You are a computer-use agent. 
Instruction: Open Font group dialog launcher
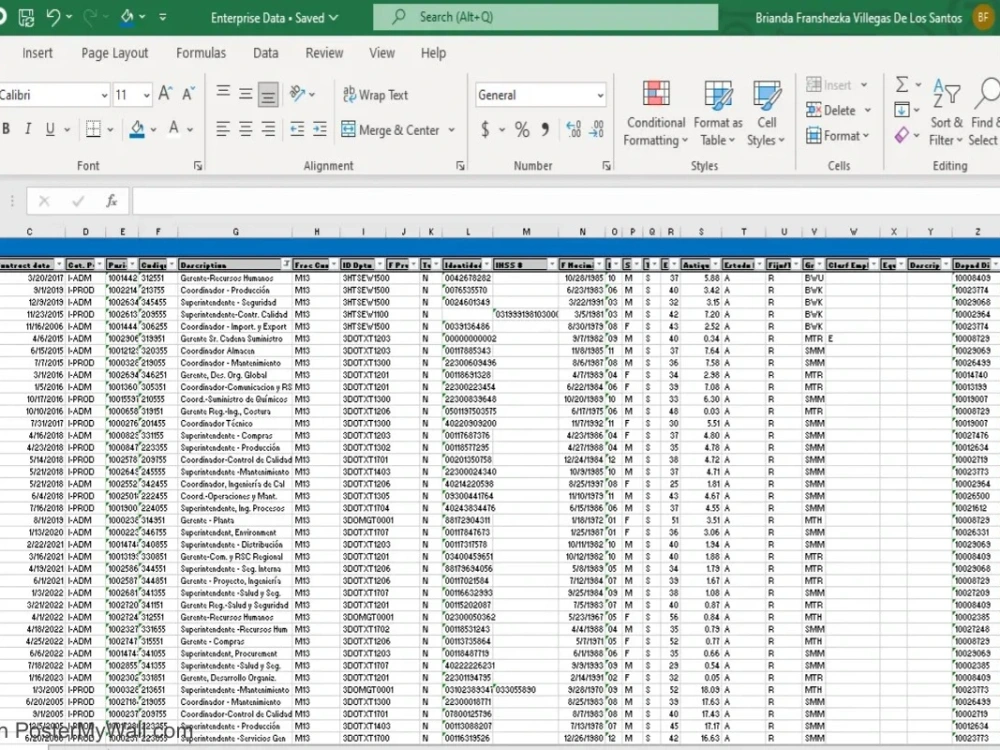pos(198,166)
